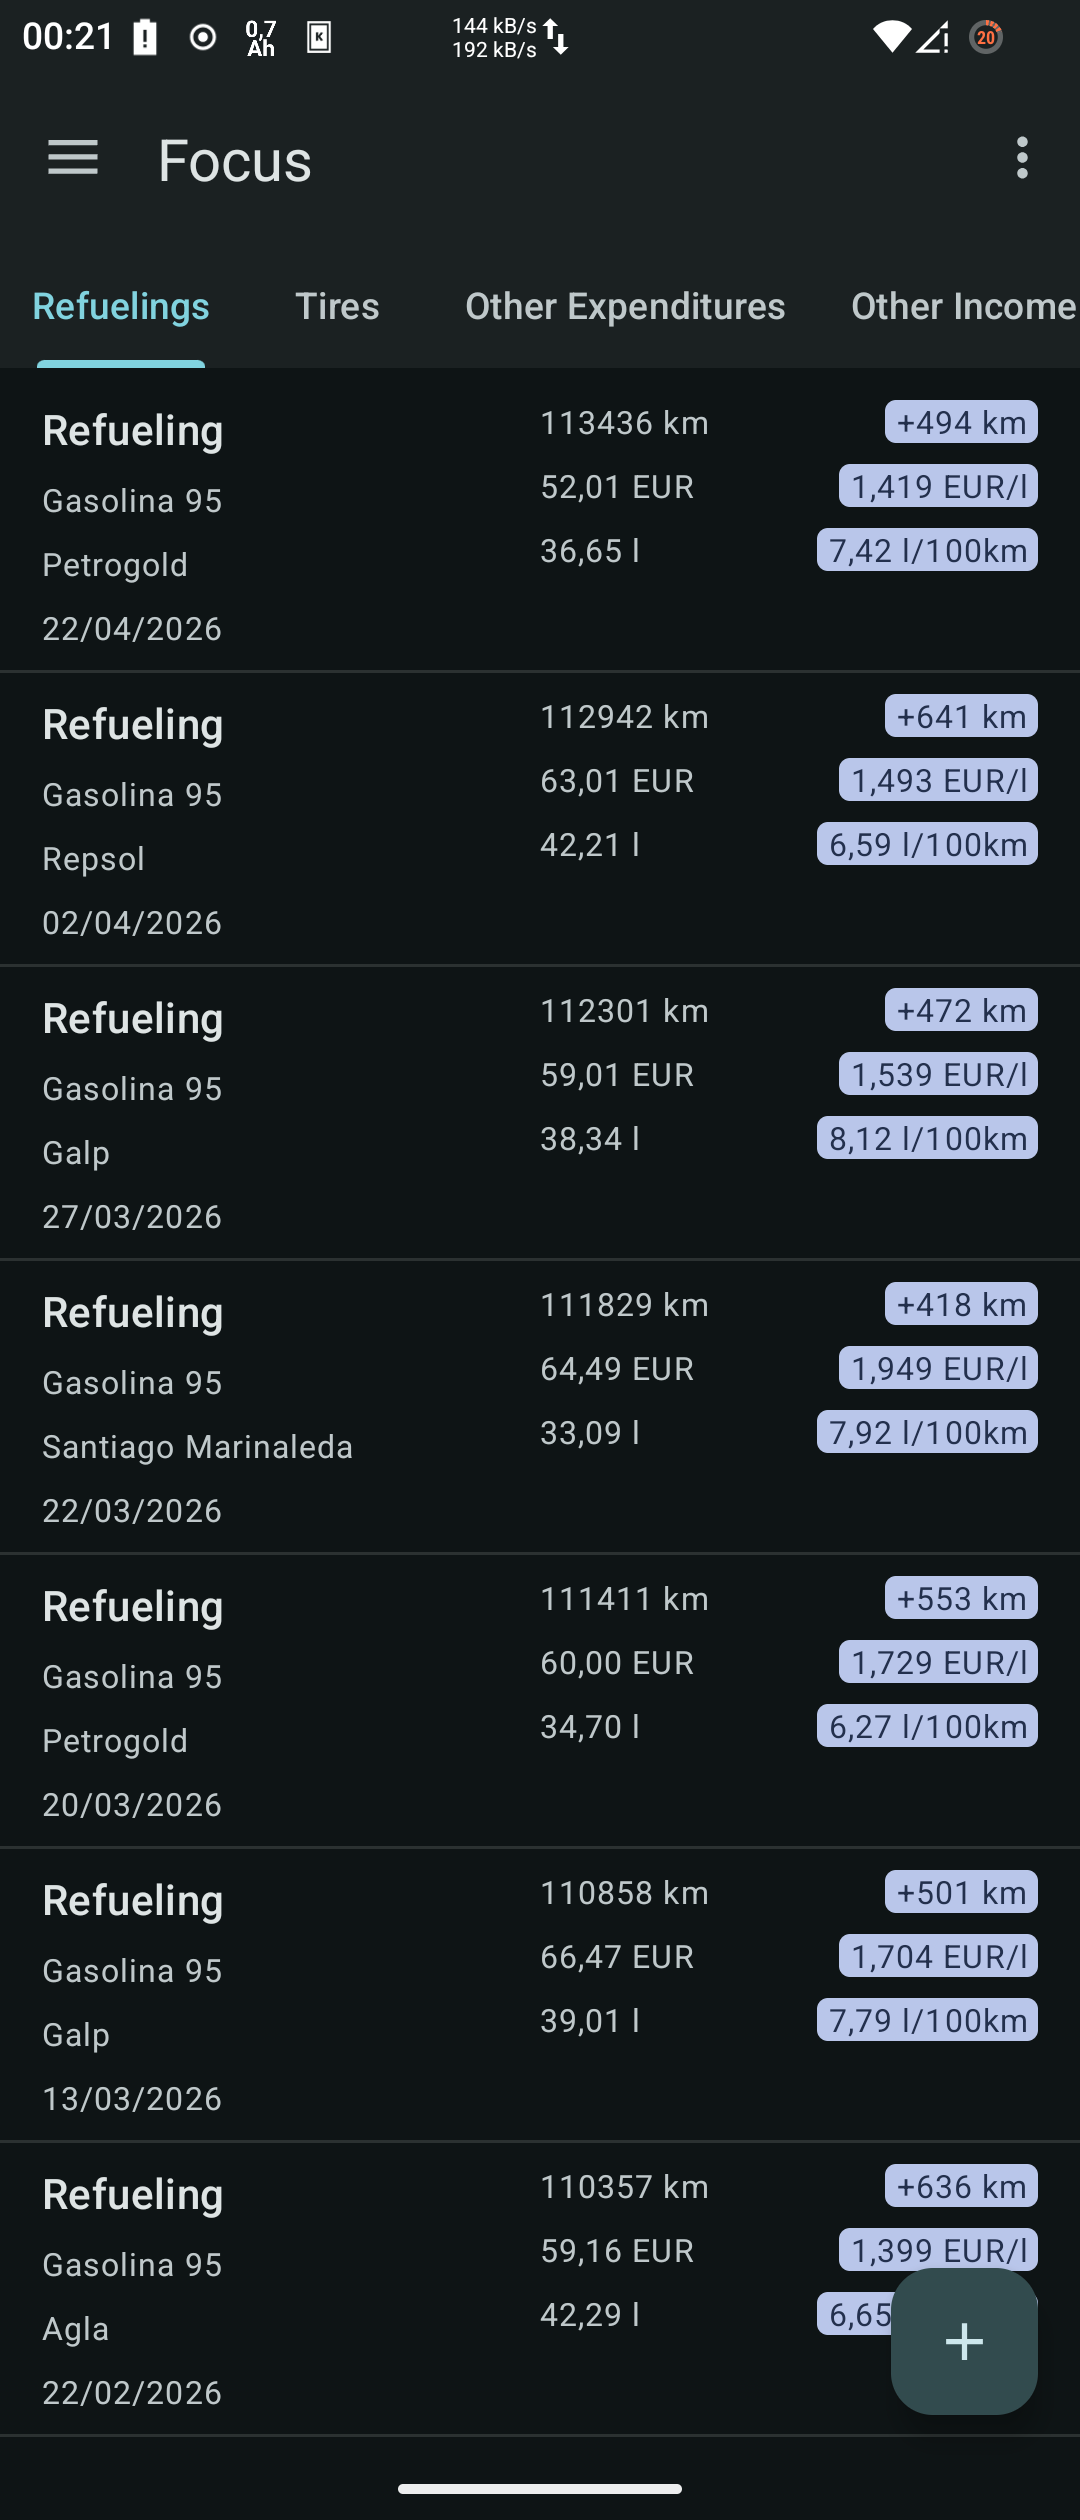Open the Galp refueling from 27/03/2026
1080x2520 pixels.
(540, 1112)
